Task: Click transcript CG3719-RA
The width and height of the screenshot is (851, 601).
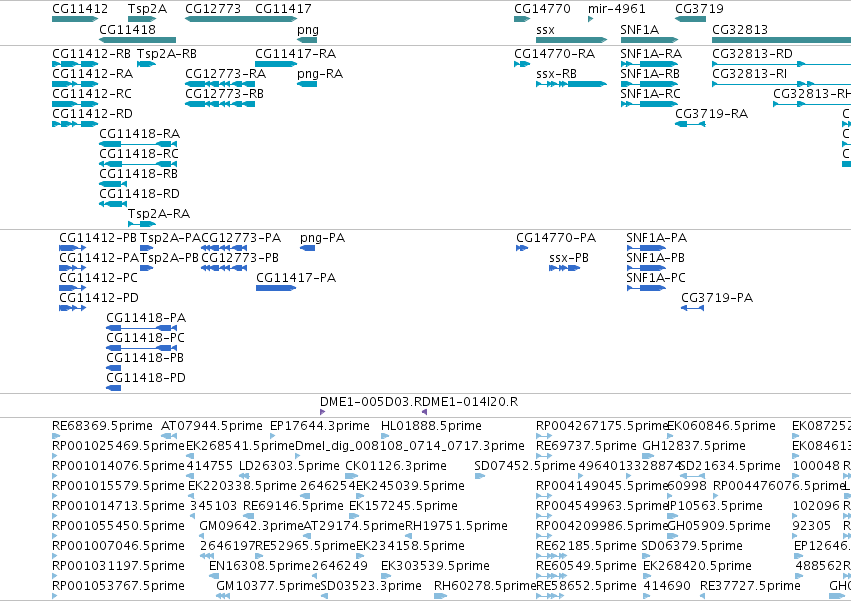Action: click(x=690, y=124)
